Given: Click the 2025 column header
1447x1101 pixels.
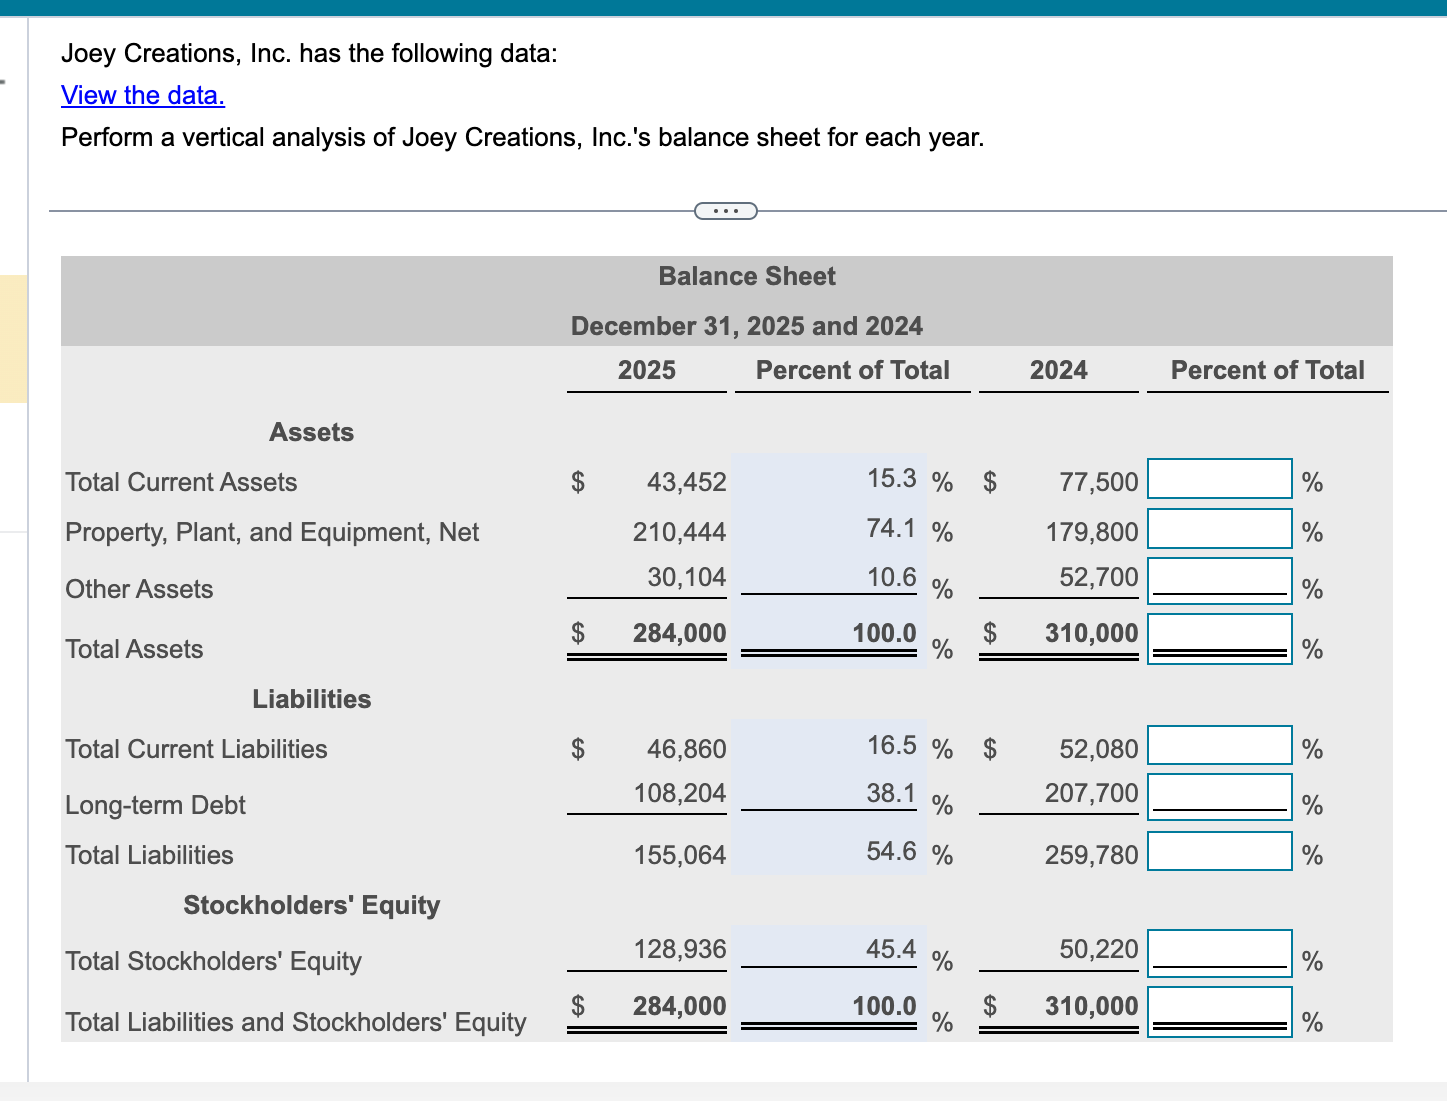Looking at the screenshot, I should (646, 370).
